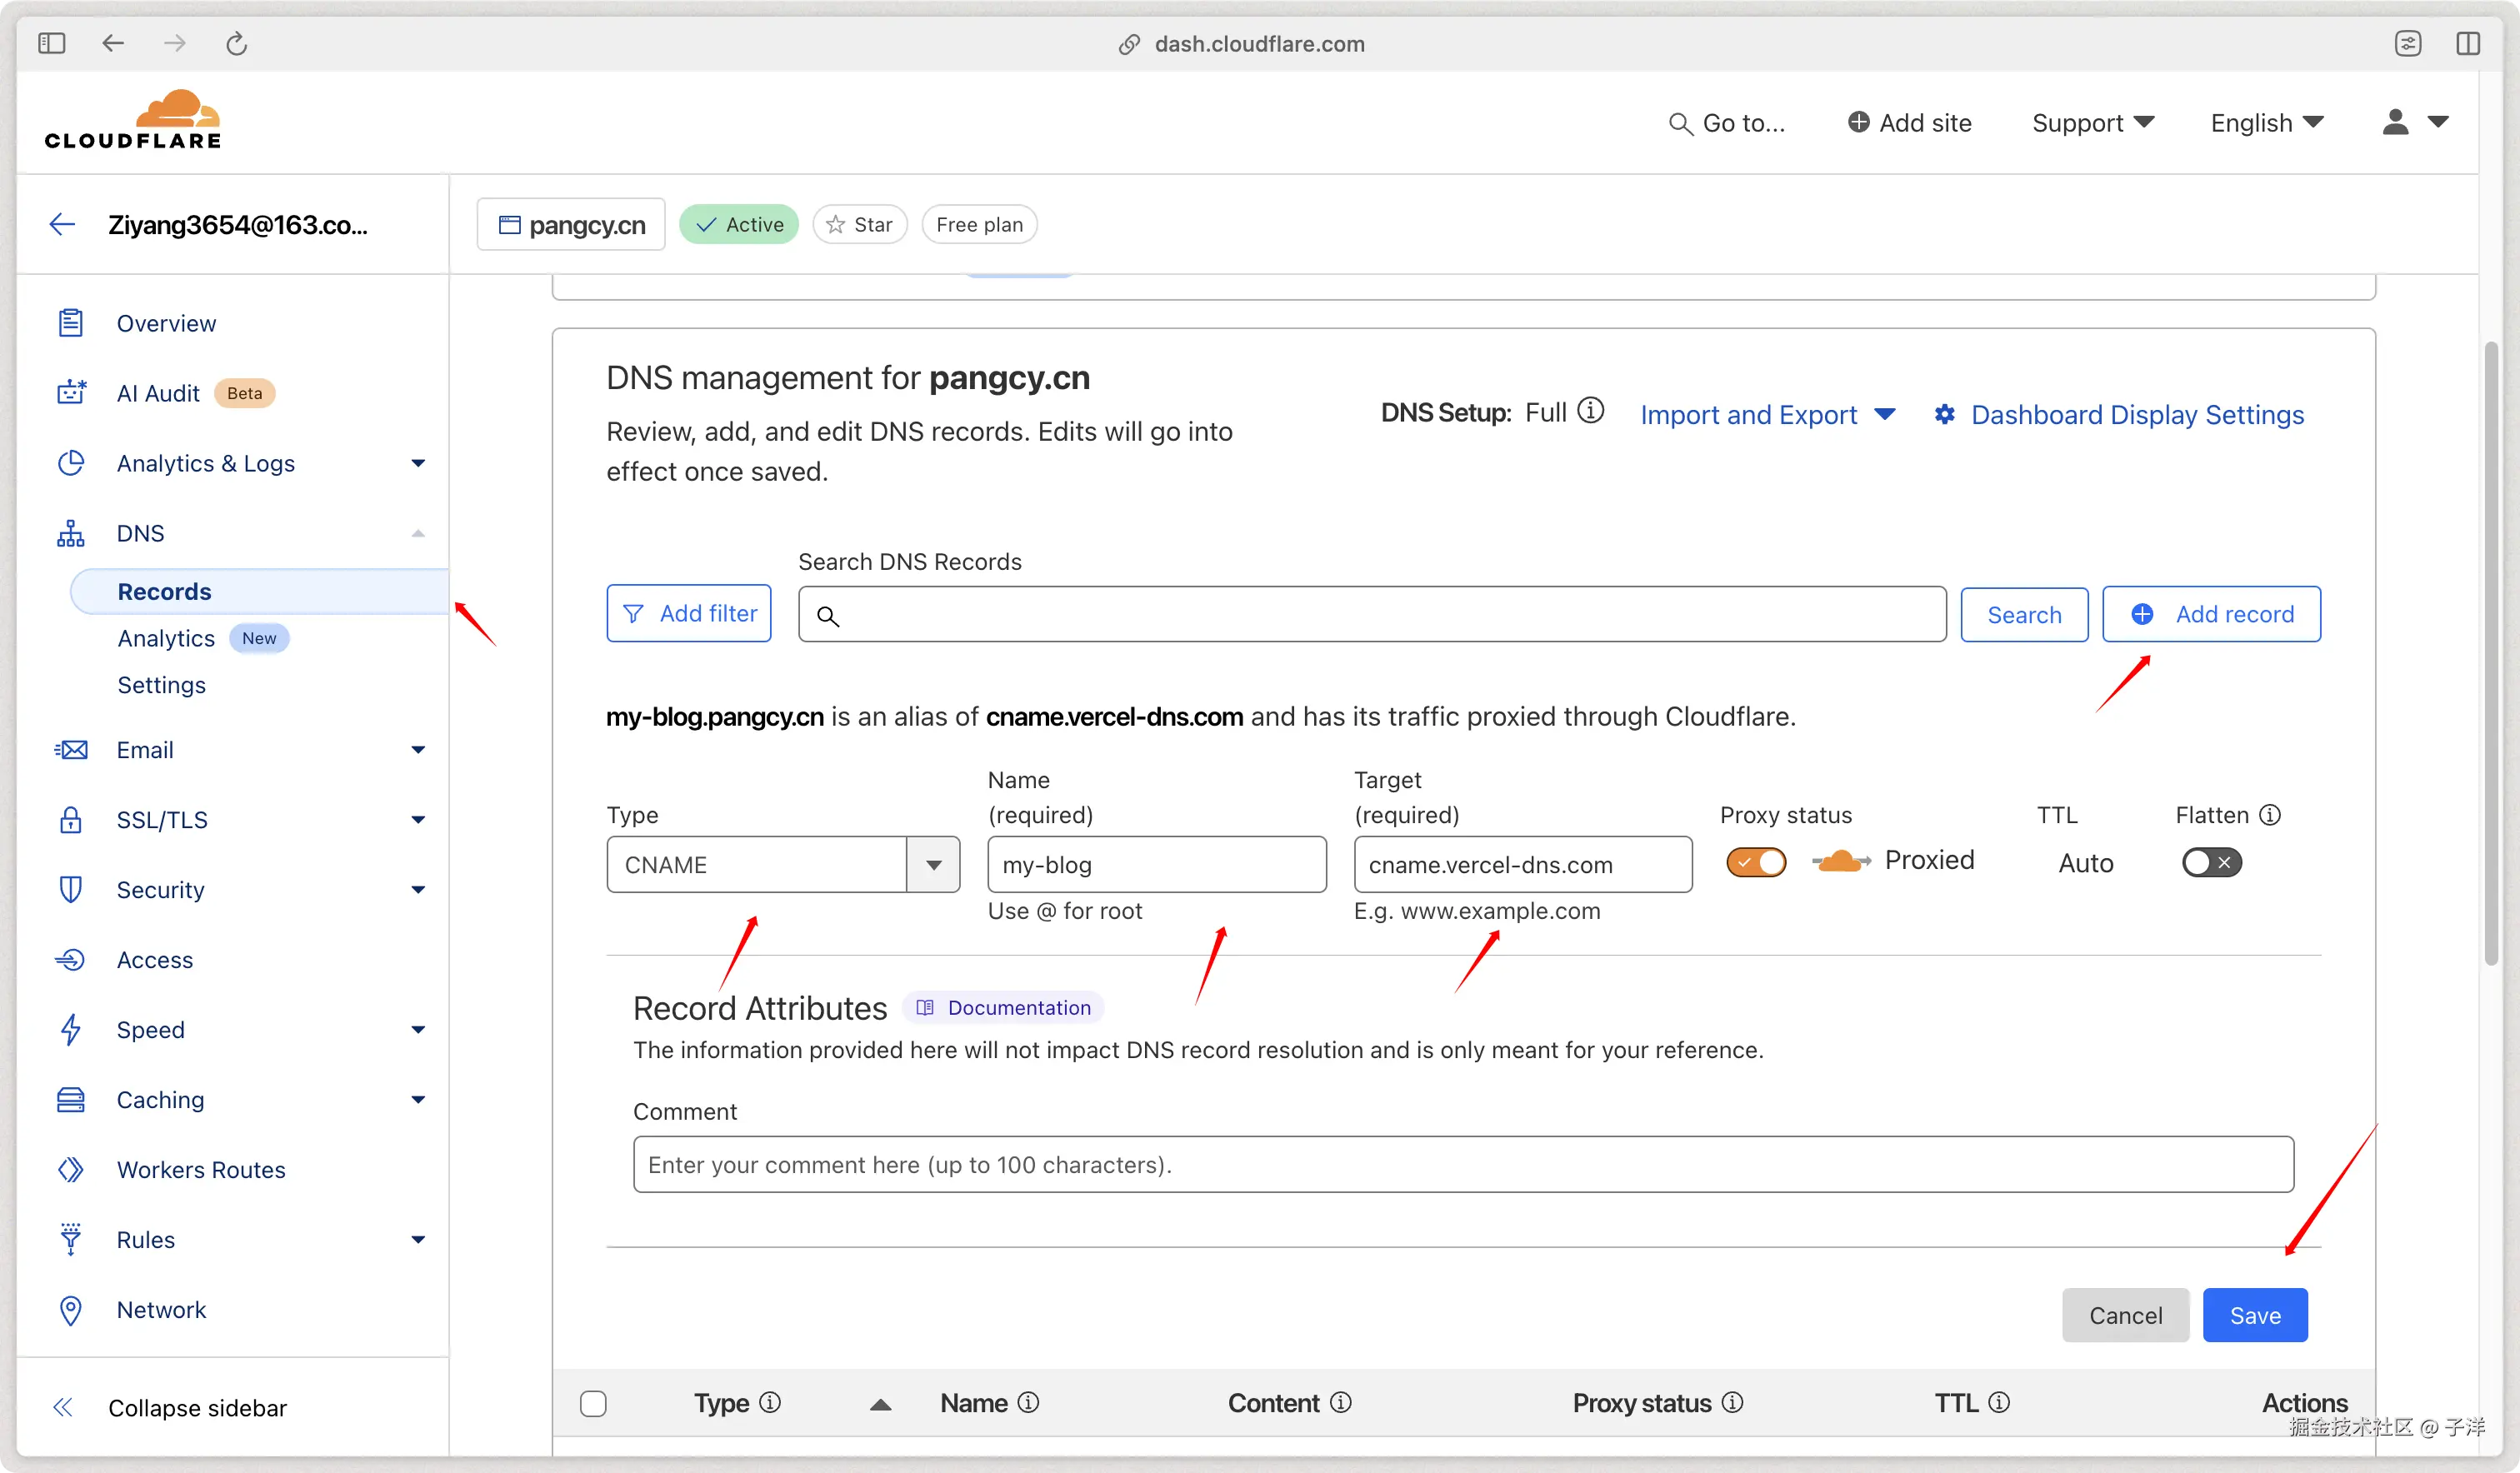Image resolution: width=2520 pixels, height=1473 pixels.
Task: Open Dashboard Display Settings gear
Action: pyautogui.click(x=1944, y=414)
